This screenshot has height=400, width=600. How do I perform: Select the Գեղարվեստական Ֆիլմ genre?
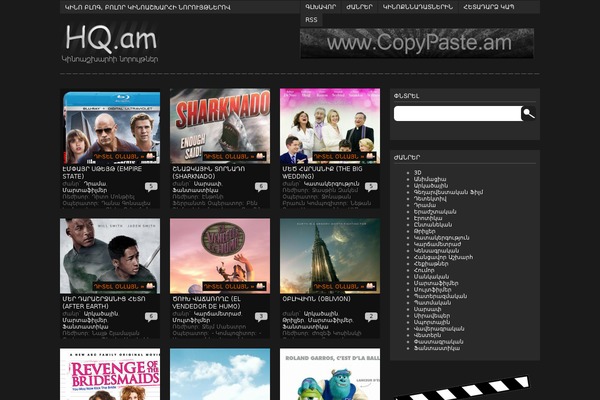(448, 192)
